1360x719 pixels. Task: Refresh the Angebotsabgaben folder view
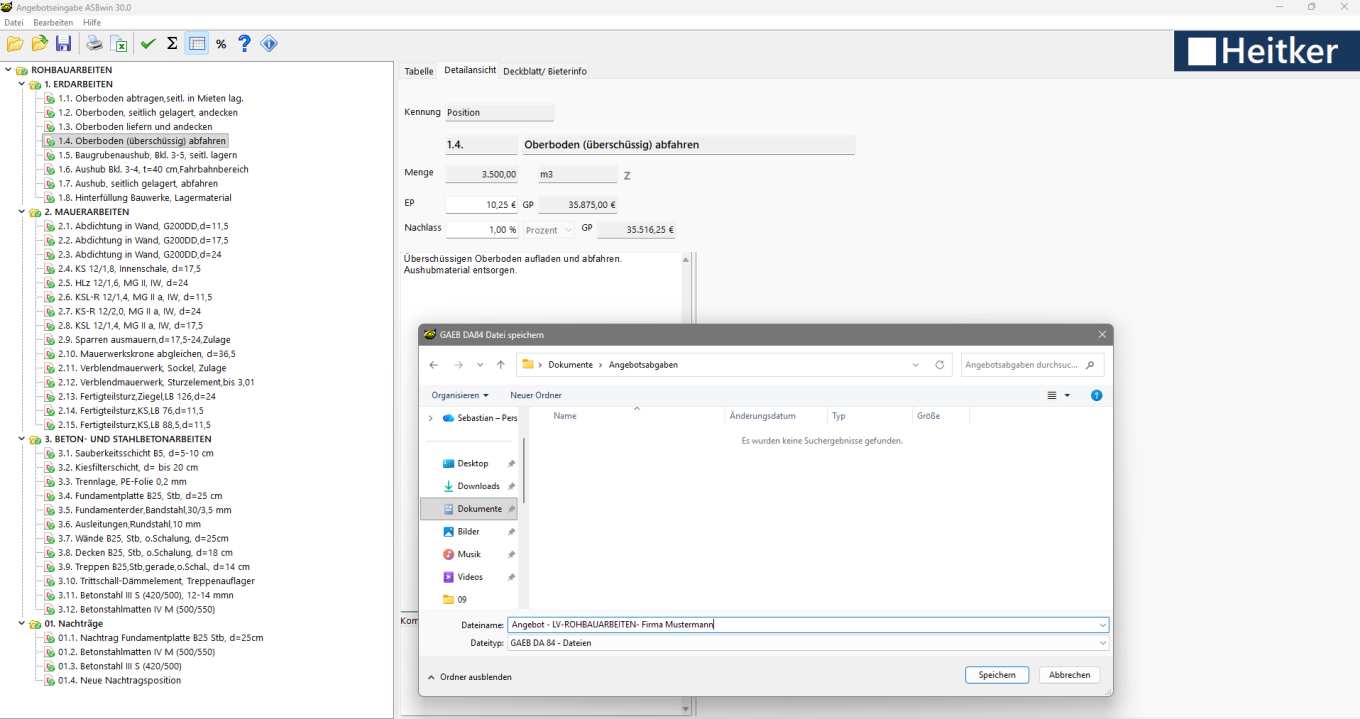[x=939, y=365]
